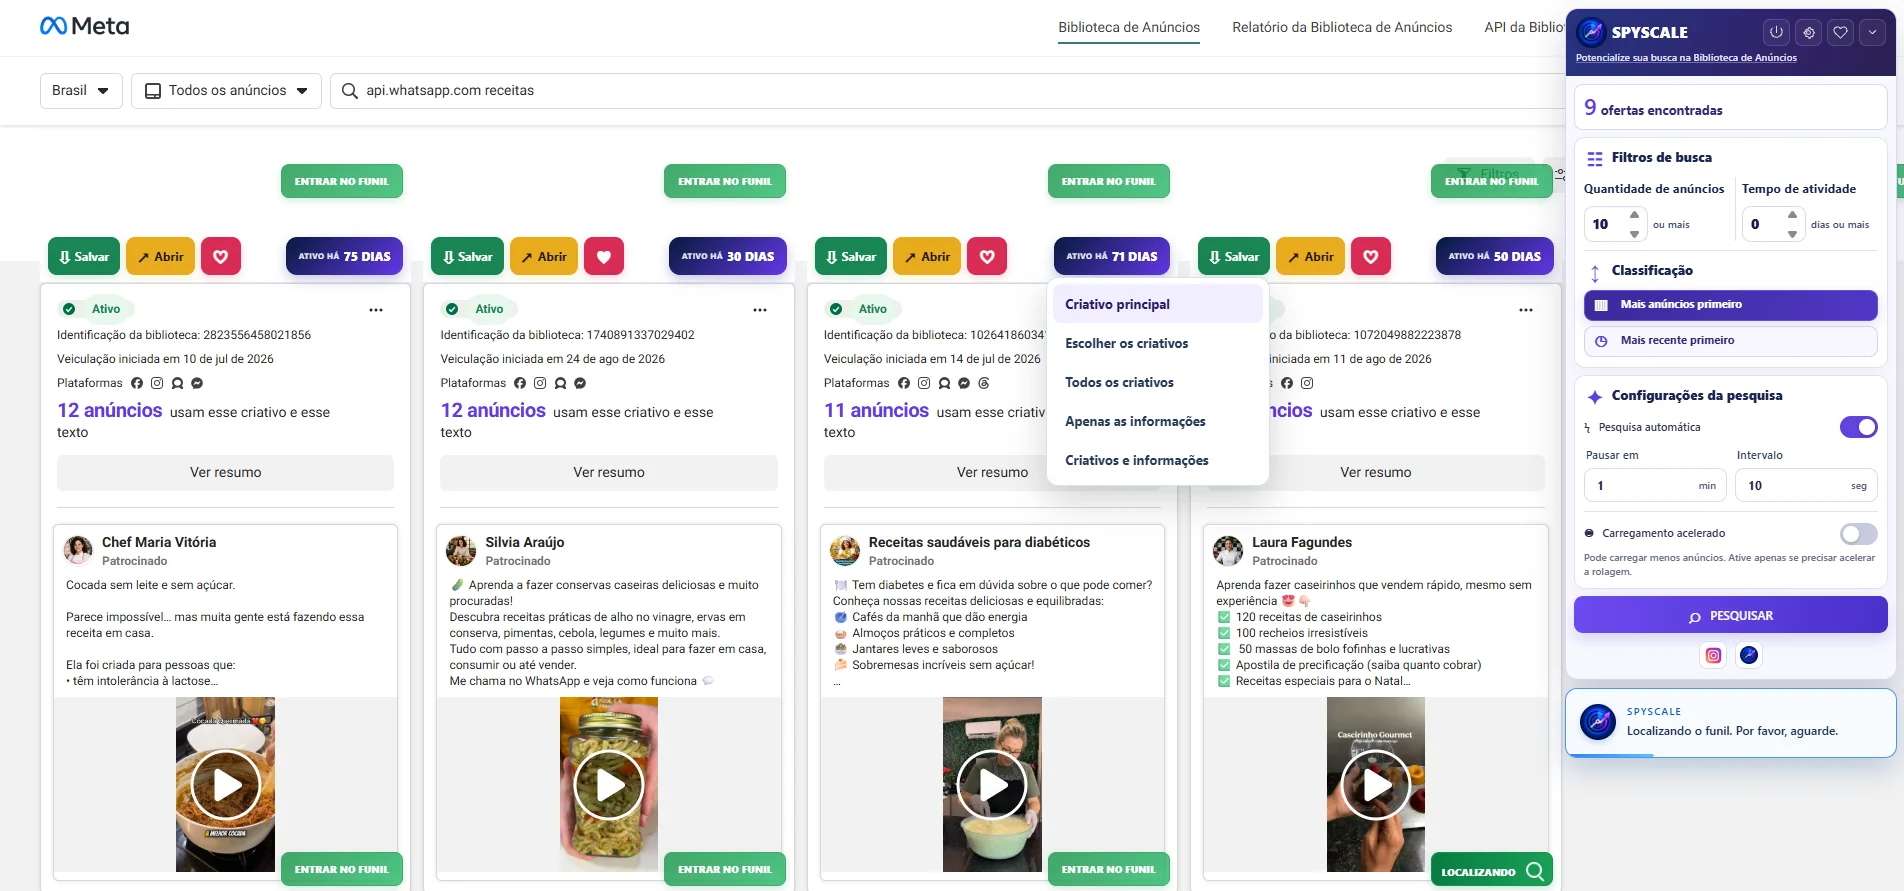Play the Receitas saudáveis para diabéticos video
This screenshot has height=891, width=1904.
tap(992, 785)
